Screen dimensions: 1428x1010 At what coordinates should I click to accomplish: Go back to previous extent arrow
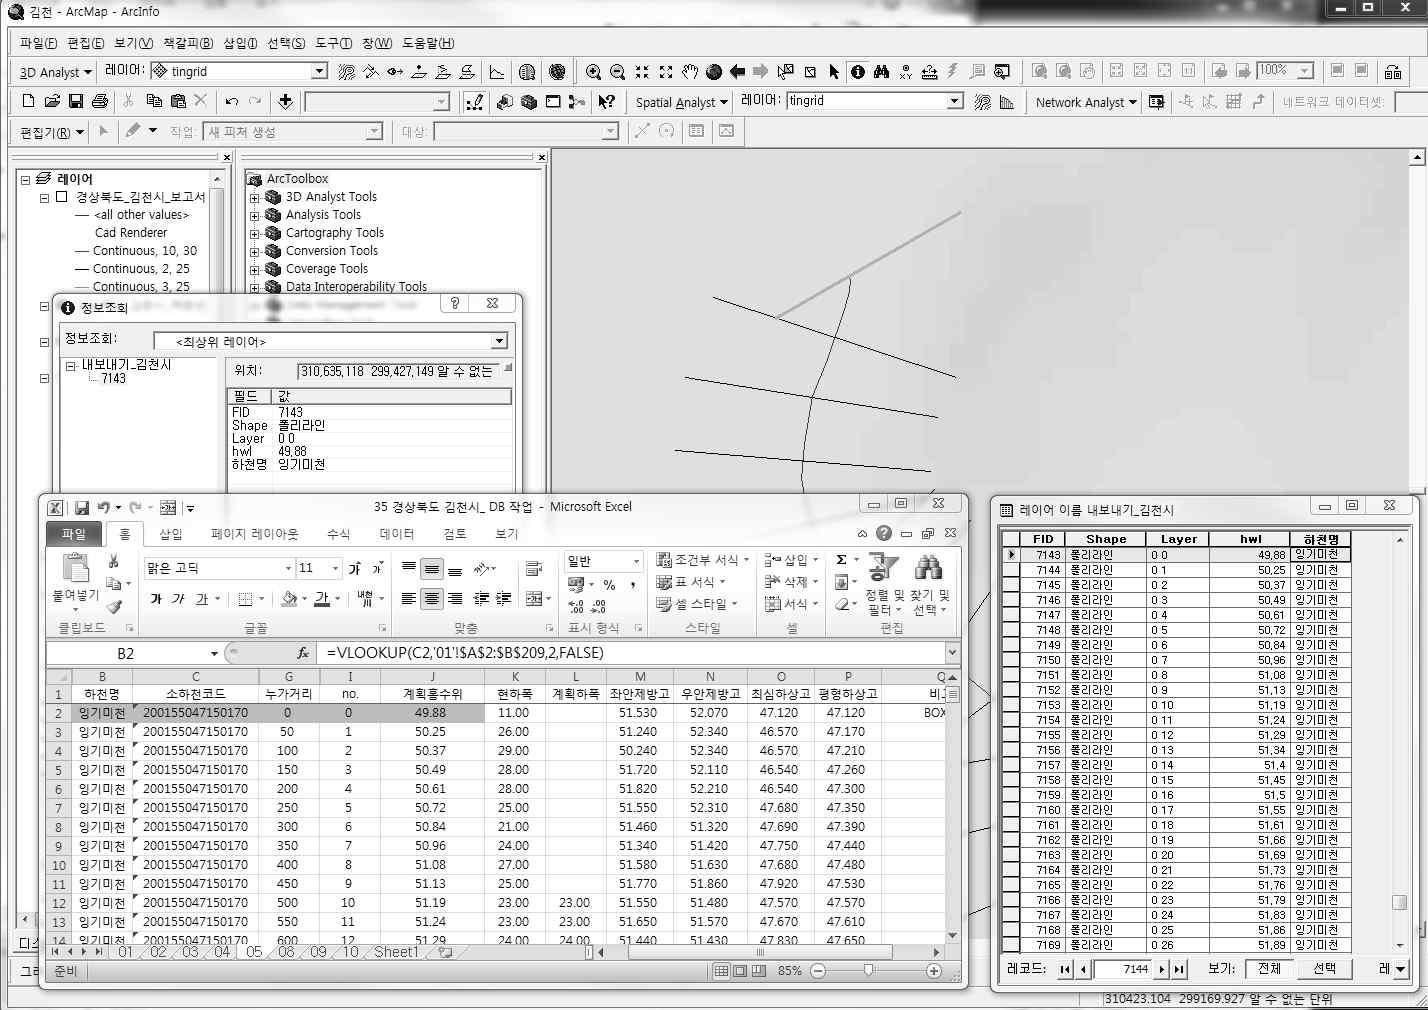point(737,72)
